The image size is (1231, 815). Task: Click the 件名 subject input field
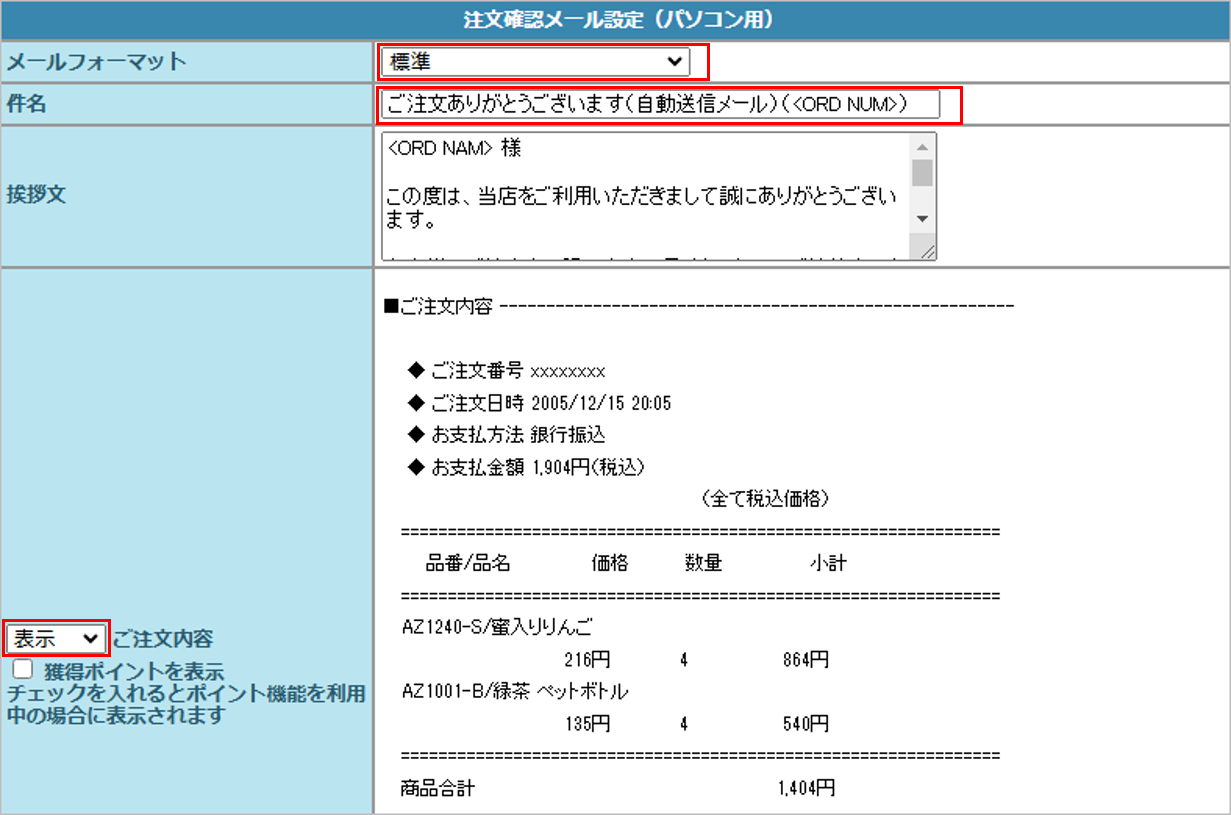tap(661, 105)
